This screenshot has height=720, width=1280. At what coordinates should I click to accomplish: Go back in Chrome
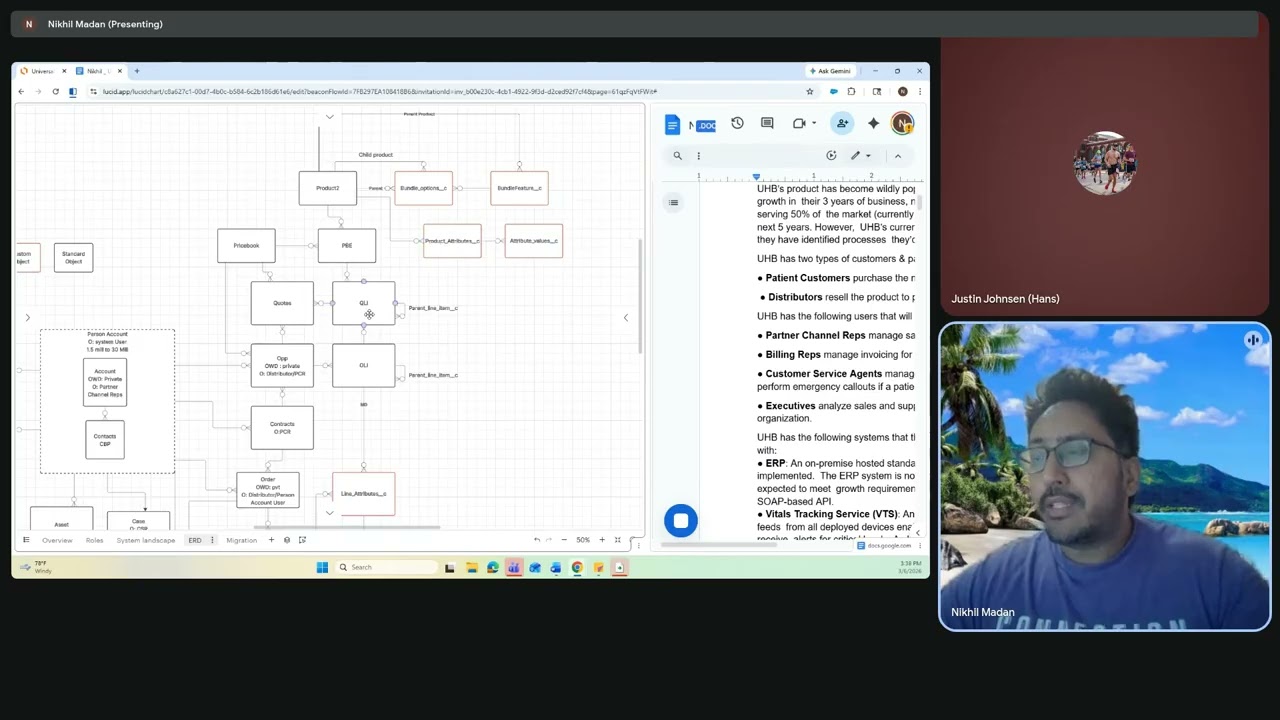21,91
